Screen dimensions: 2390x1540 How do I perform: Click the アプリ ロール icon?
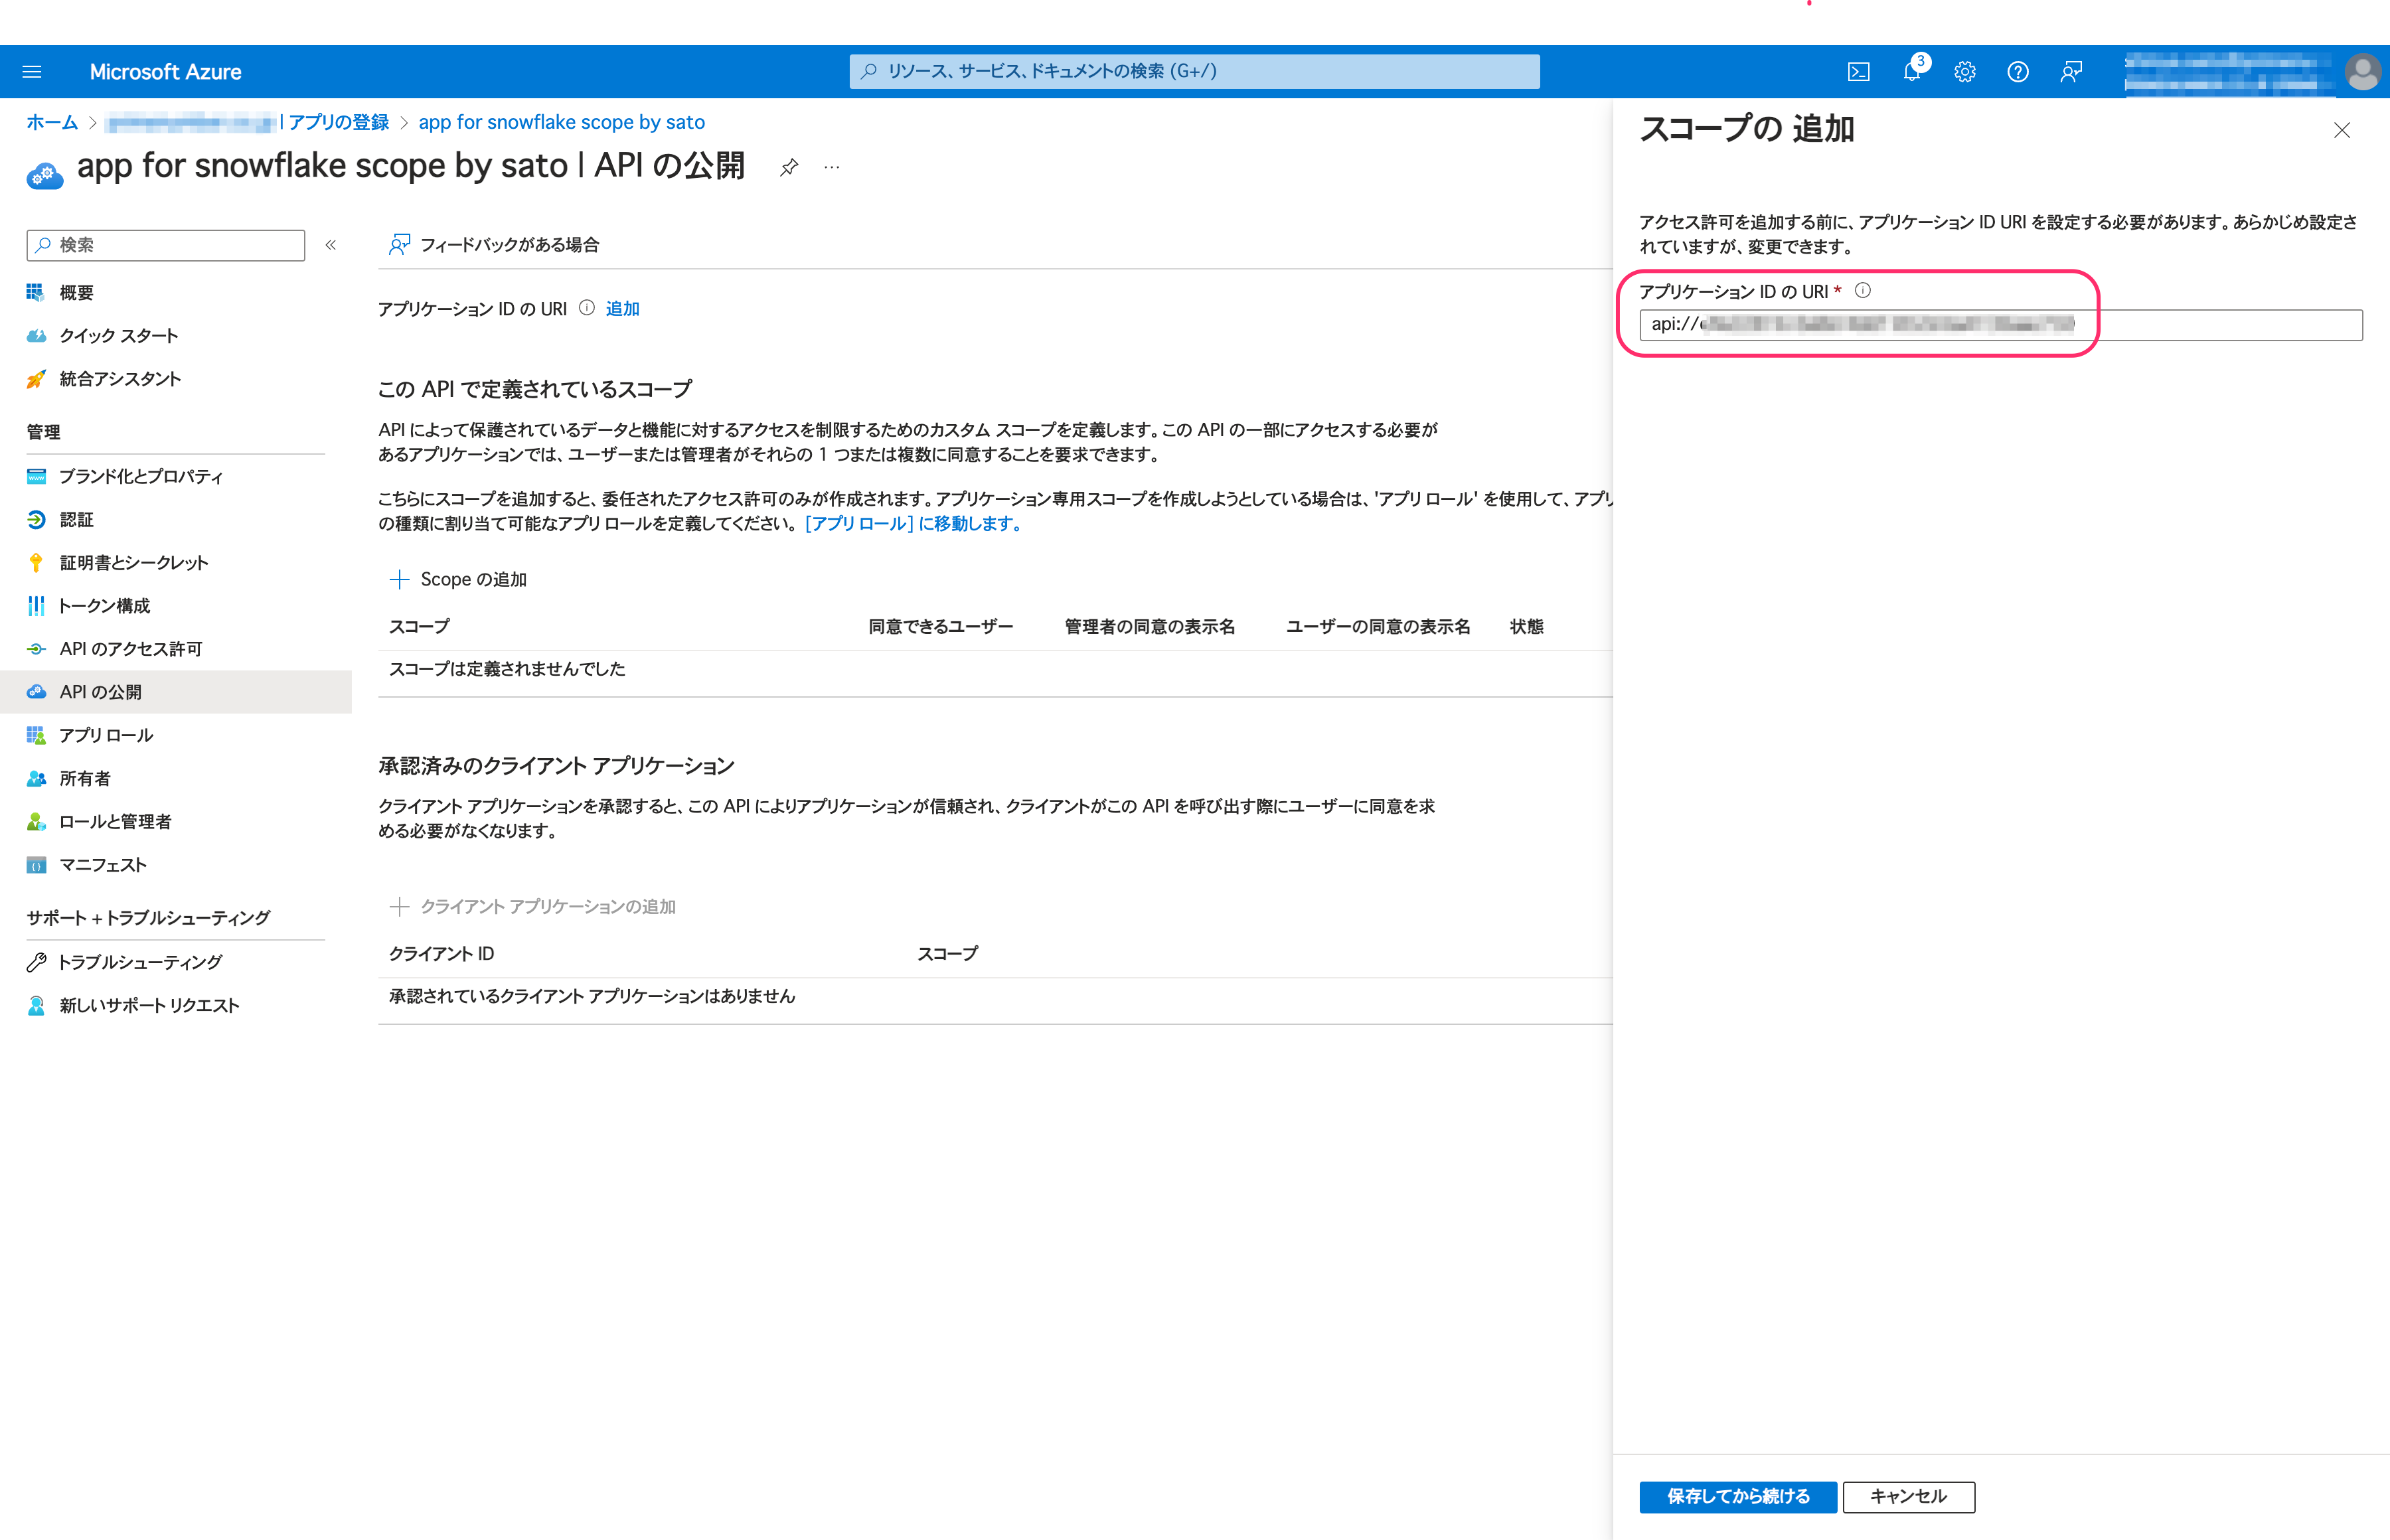click(x=36, y=735)
